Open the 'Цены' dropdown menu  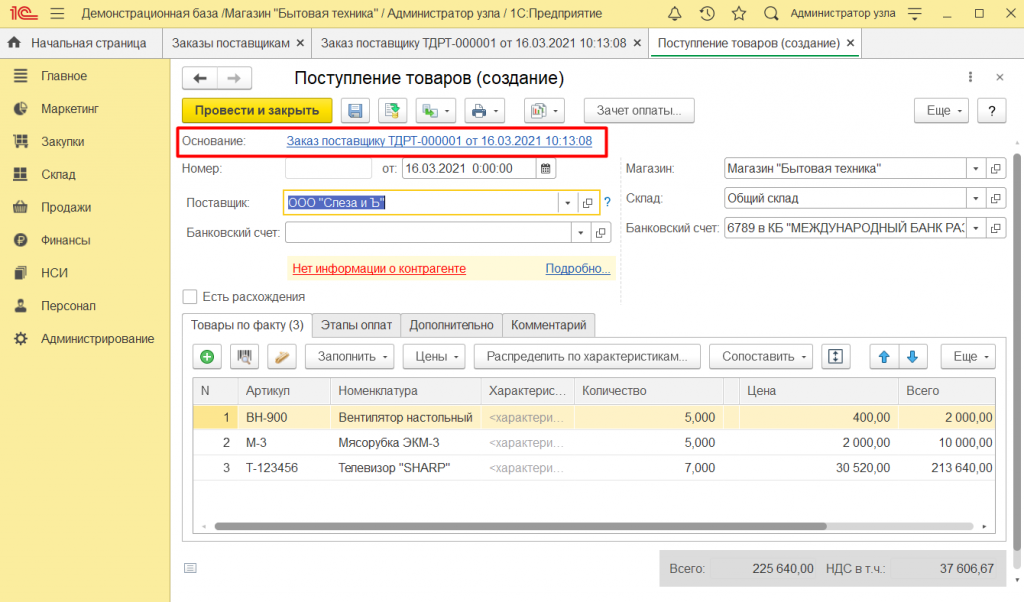pos(434,356)
